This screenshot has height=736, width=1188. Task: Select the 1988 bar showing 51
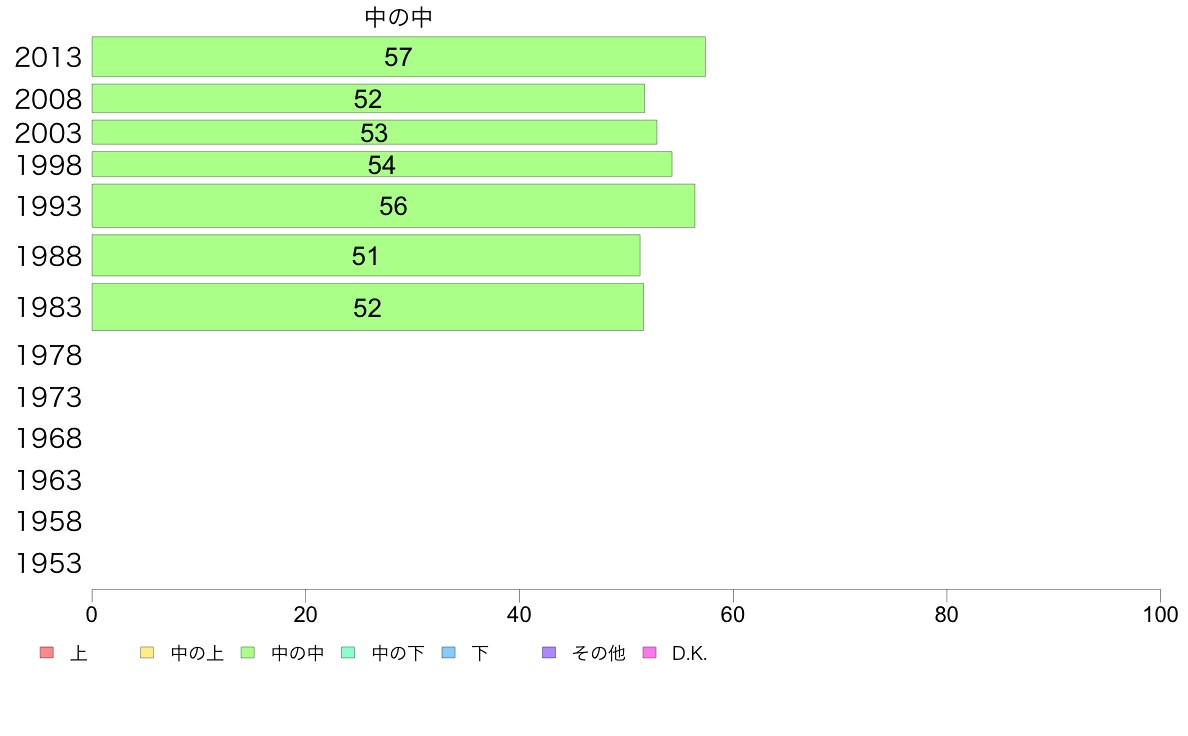366,255
